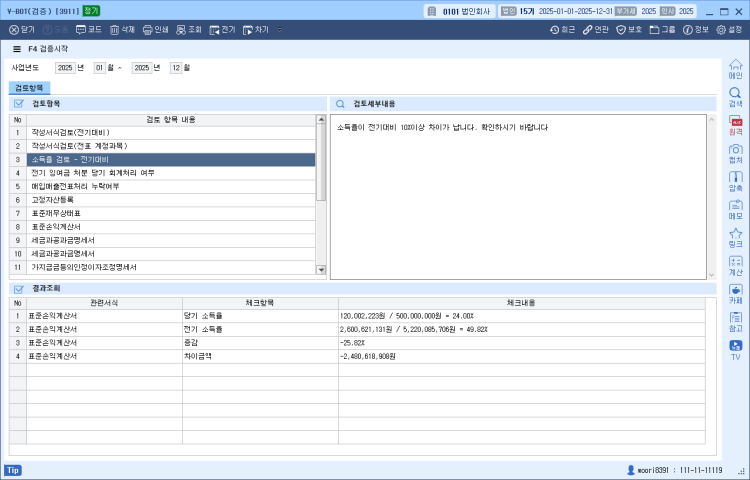Open the 링크 star link icon

pos(736,238)
